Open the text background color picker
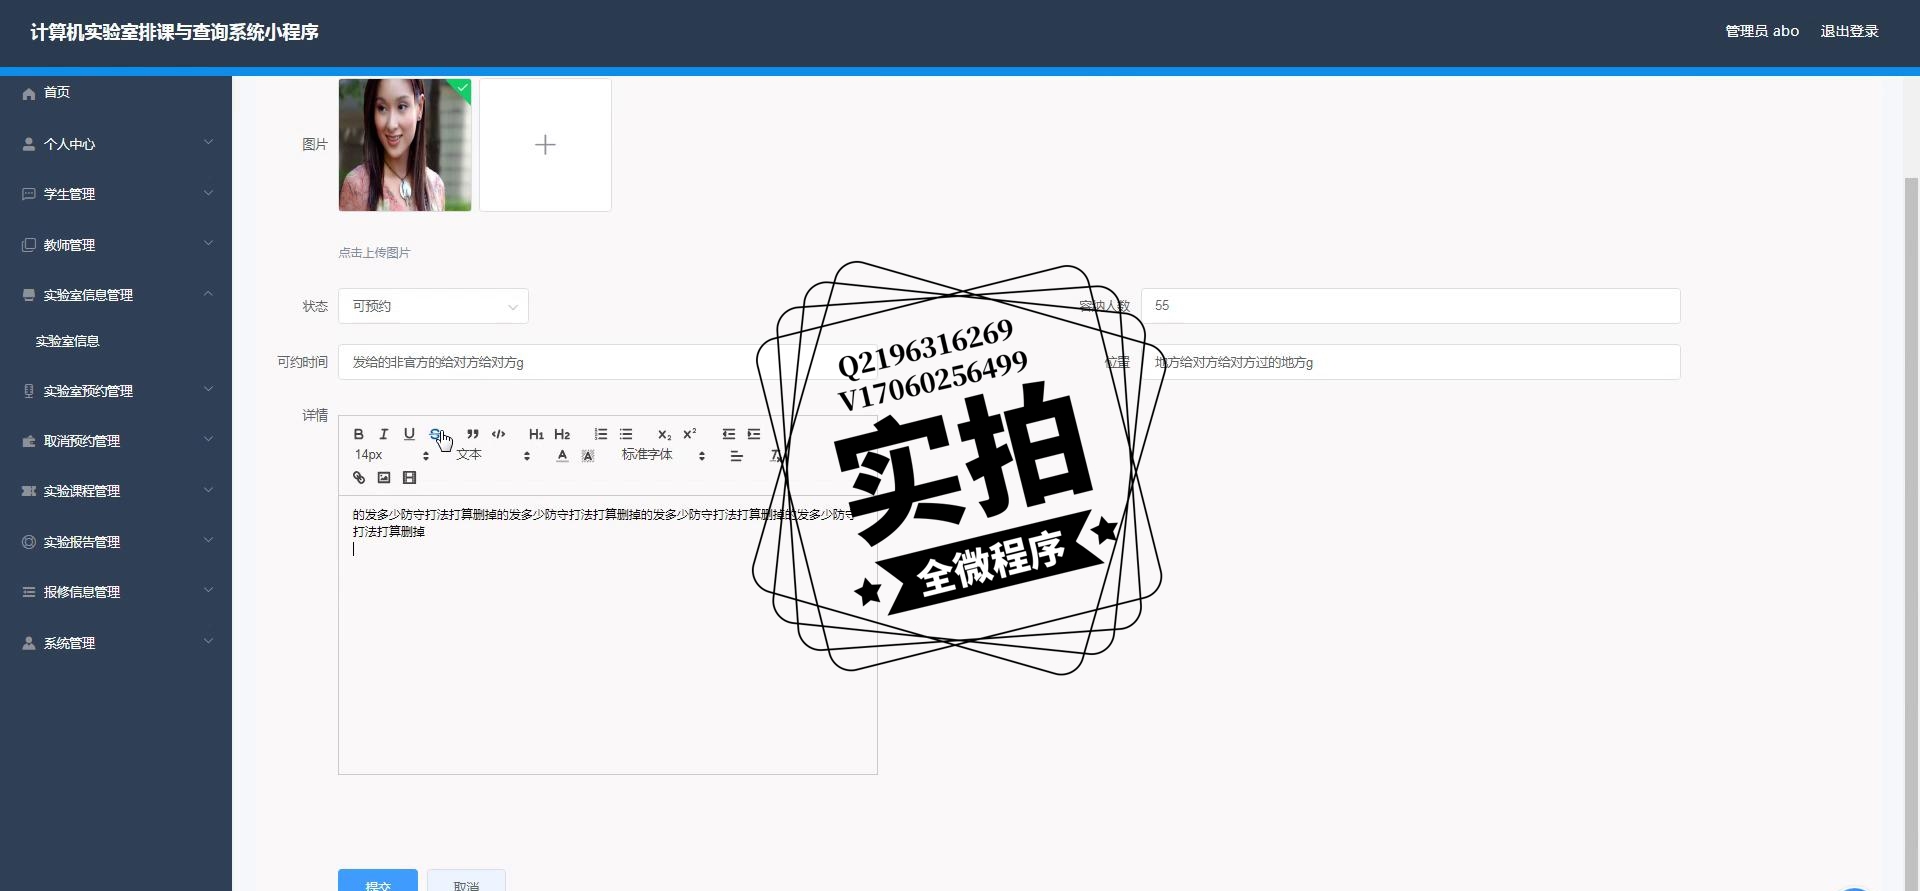This screenshot has height=891, width=1920. click(588, 456)
